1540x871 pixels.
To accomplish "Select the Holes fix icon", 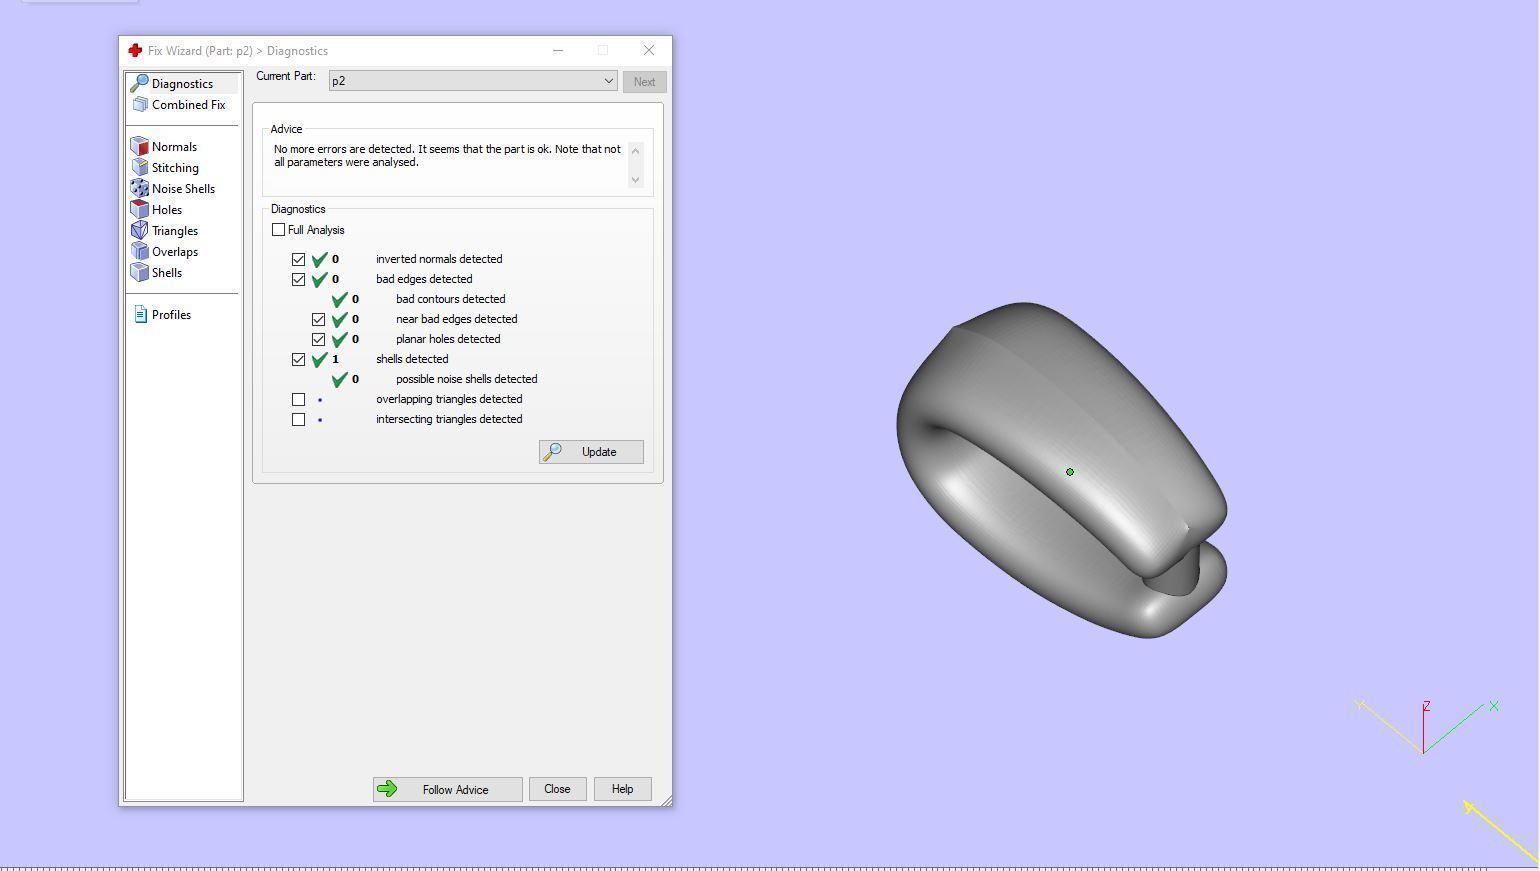I will [x=140, y=209].
